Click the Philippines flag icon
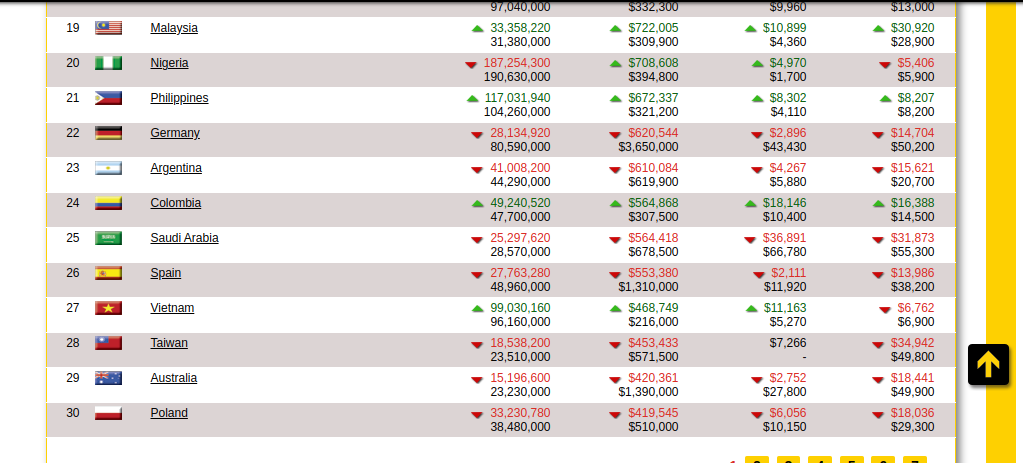The height and width of the screenshot is (463, 1023). coord(108,98)
